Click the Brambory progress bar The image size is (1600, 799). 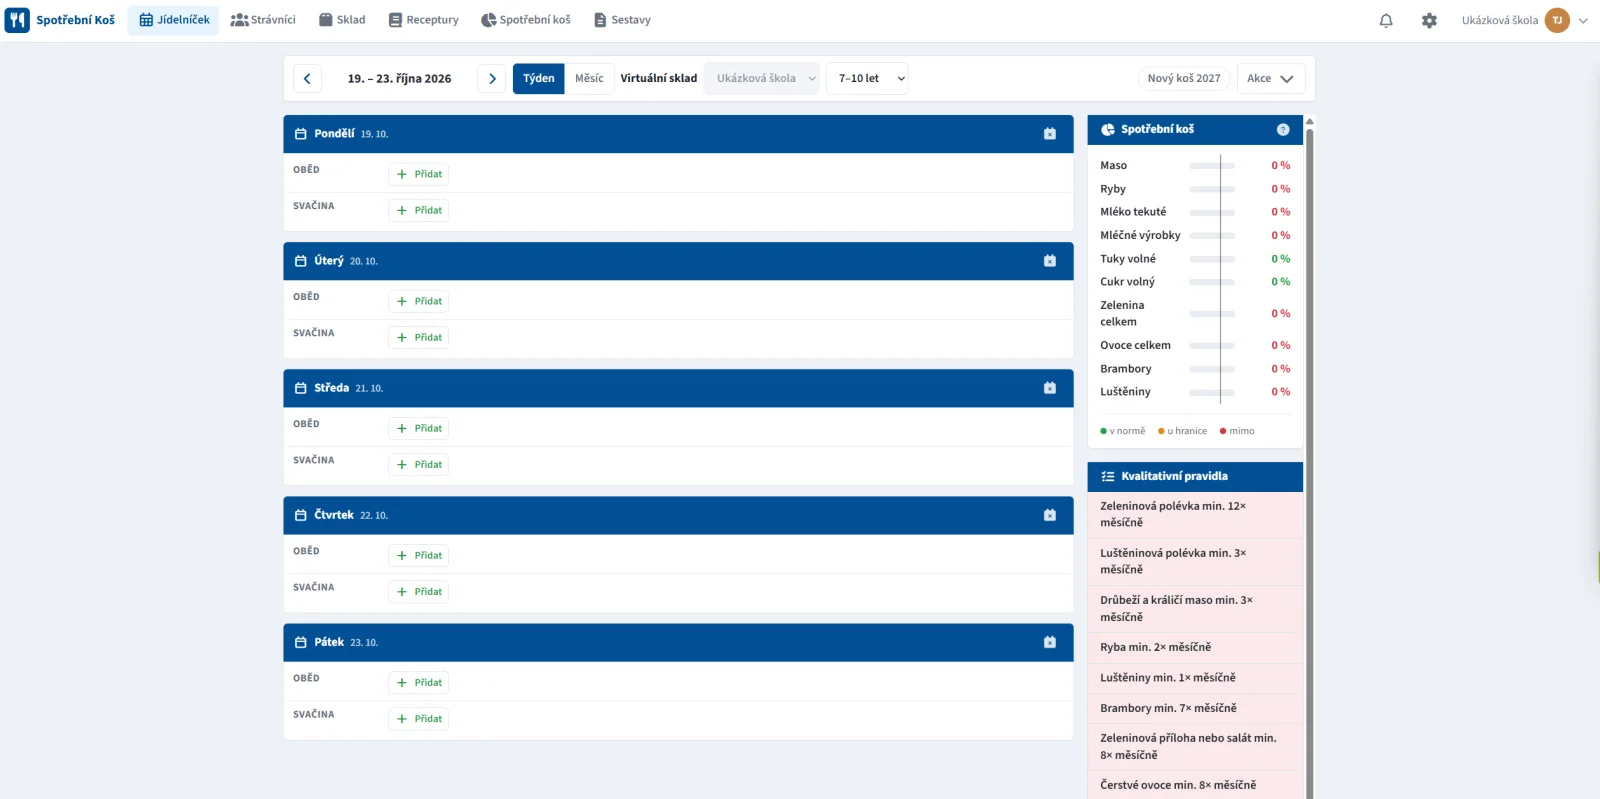click(x=1212, y=369)
